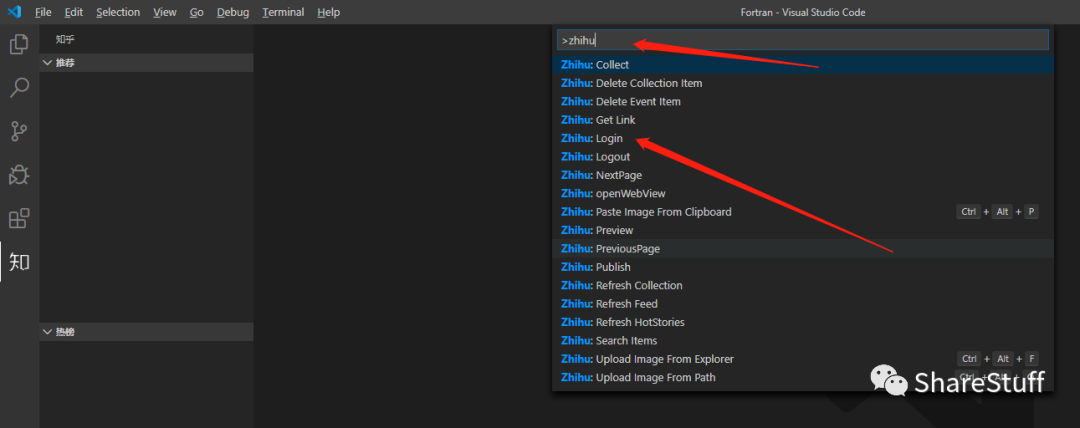Open the Extensions view icon
This screenshot has height=428, width=1080.
click(19, 218)
